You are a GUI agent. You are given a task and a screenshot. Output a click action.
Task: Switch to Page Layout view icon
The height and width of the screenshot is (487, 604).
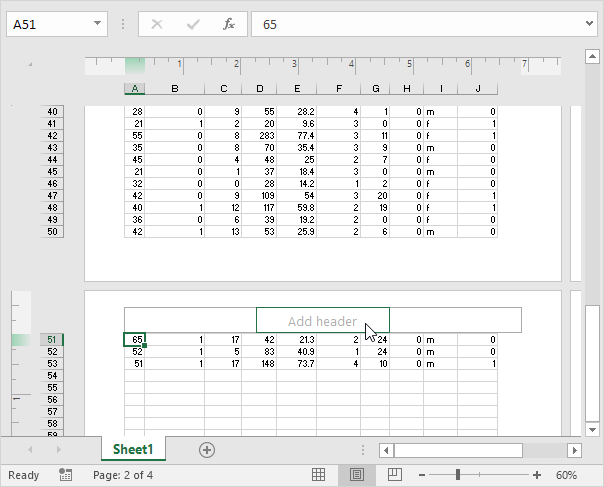(357, 475)
